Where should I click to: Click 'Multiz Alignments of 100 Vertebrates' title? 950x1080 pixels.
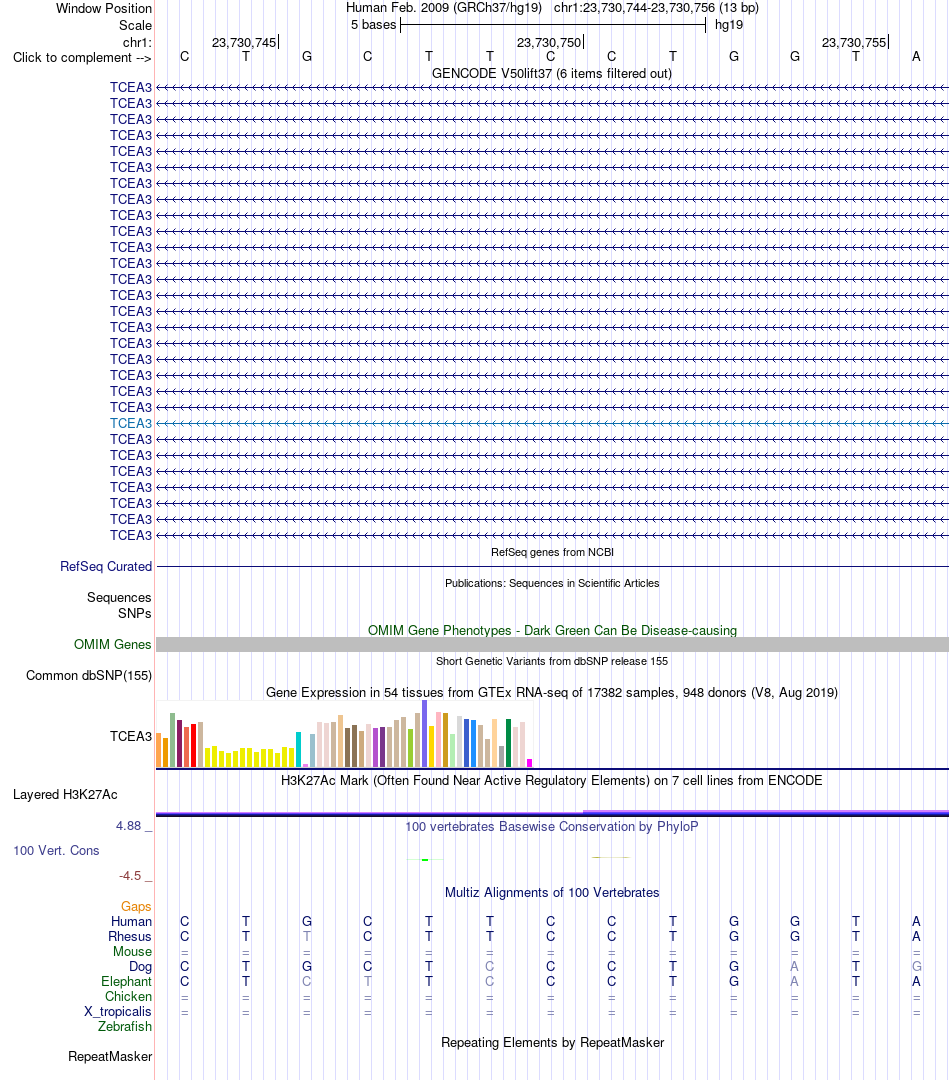[x=552, y=893]
